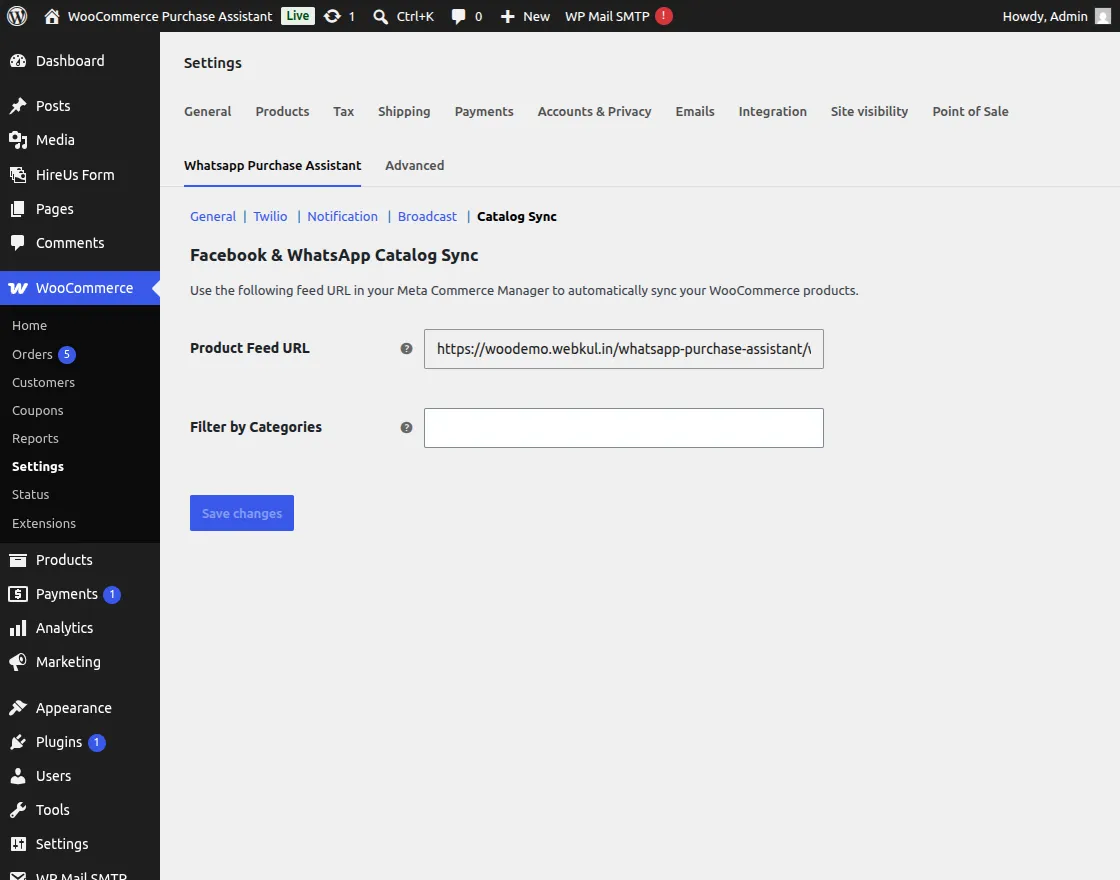Image resolution: width=1120 pixels, height=880 pixels.
Task: Open the site home icon in the admin bar
Action: point(51,16)
